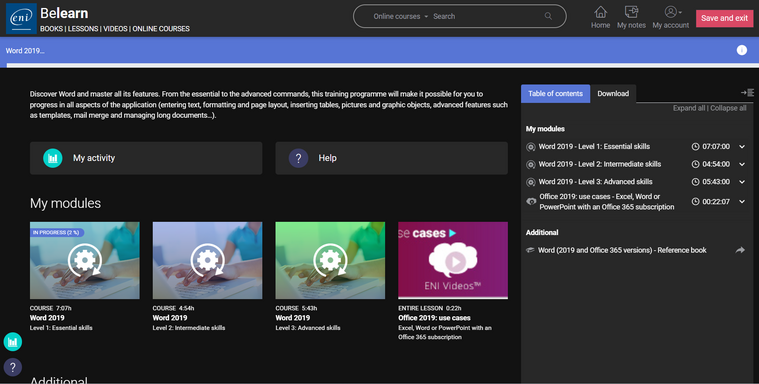This screenshot has width=759, height=384.
Task: Click share arrow next to Reference book
Action: tap(740, 250)
